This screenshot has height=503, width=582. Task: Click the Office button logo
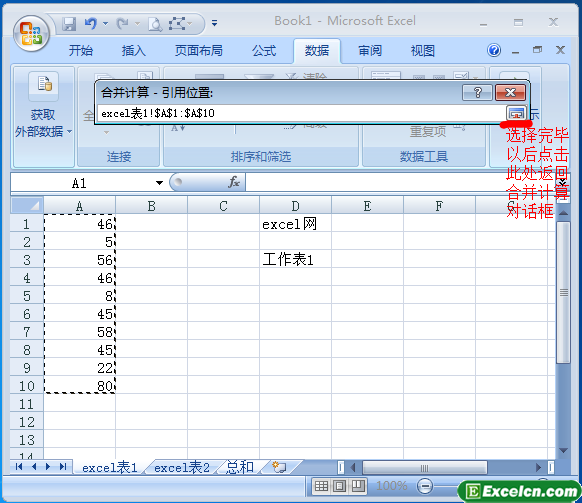(x=31, y=34)
